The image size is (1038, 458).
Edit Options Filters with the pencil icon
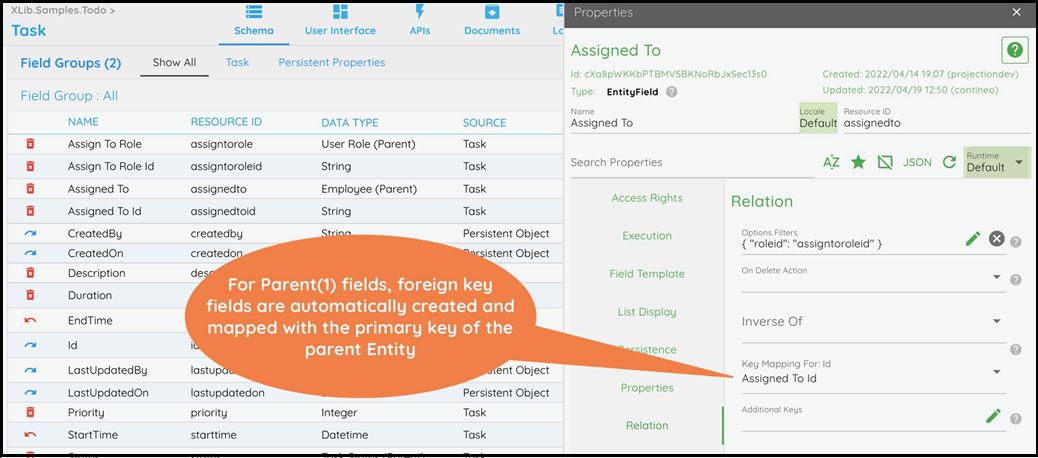point(972,238)
